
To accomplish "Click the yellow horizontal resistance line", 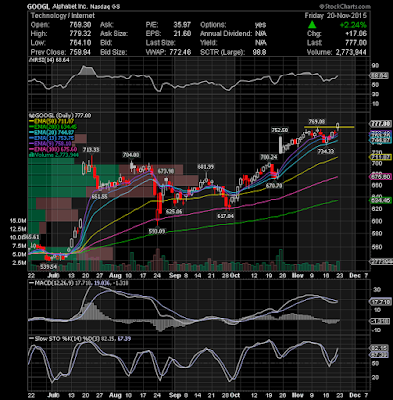I will (x=329, y=127).
